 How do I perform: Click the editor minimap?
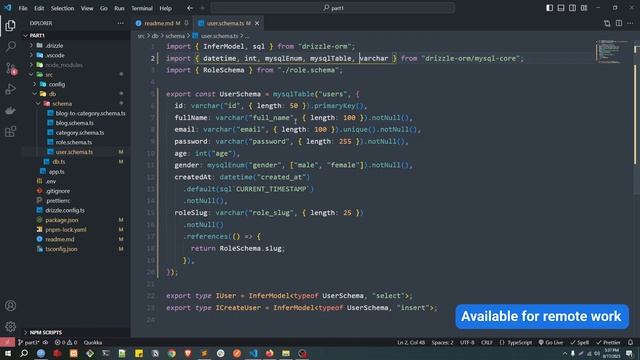pos(611,51)
